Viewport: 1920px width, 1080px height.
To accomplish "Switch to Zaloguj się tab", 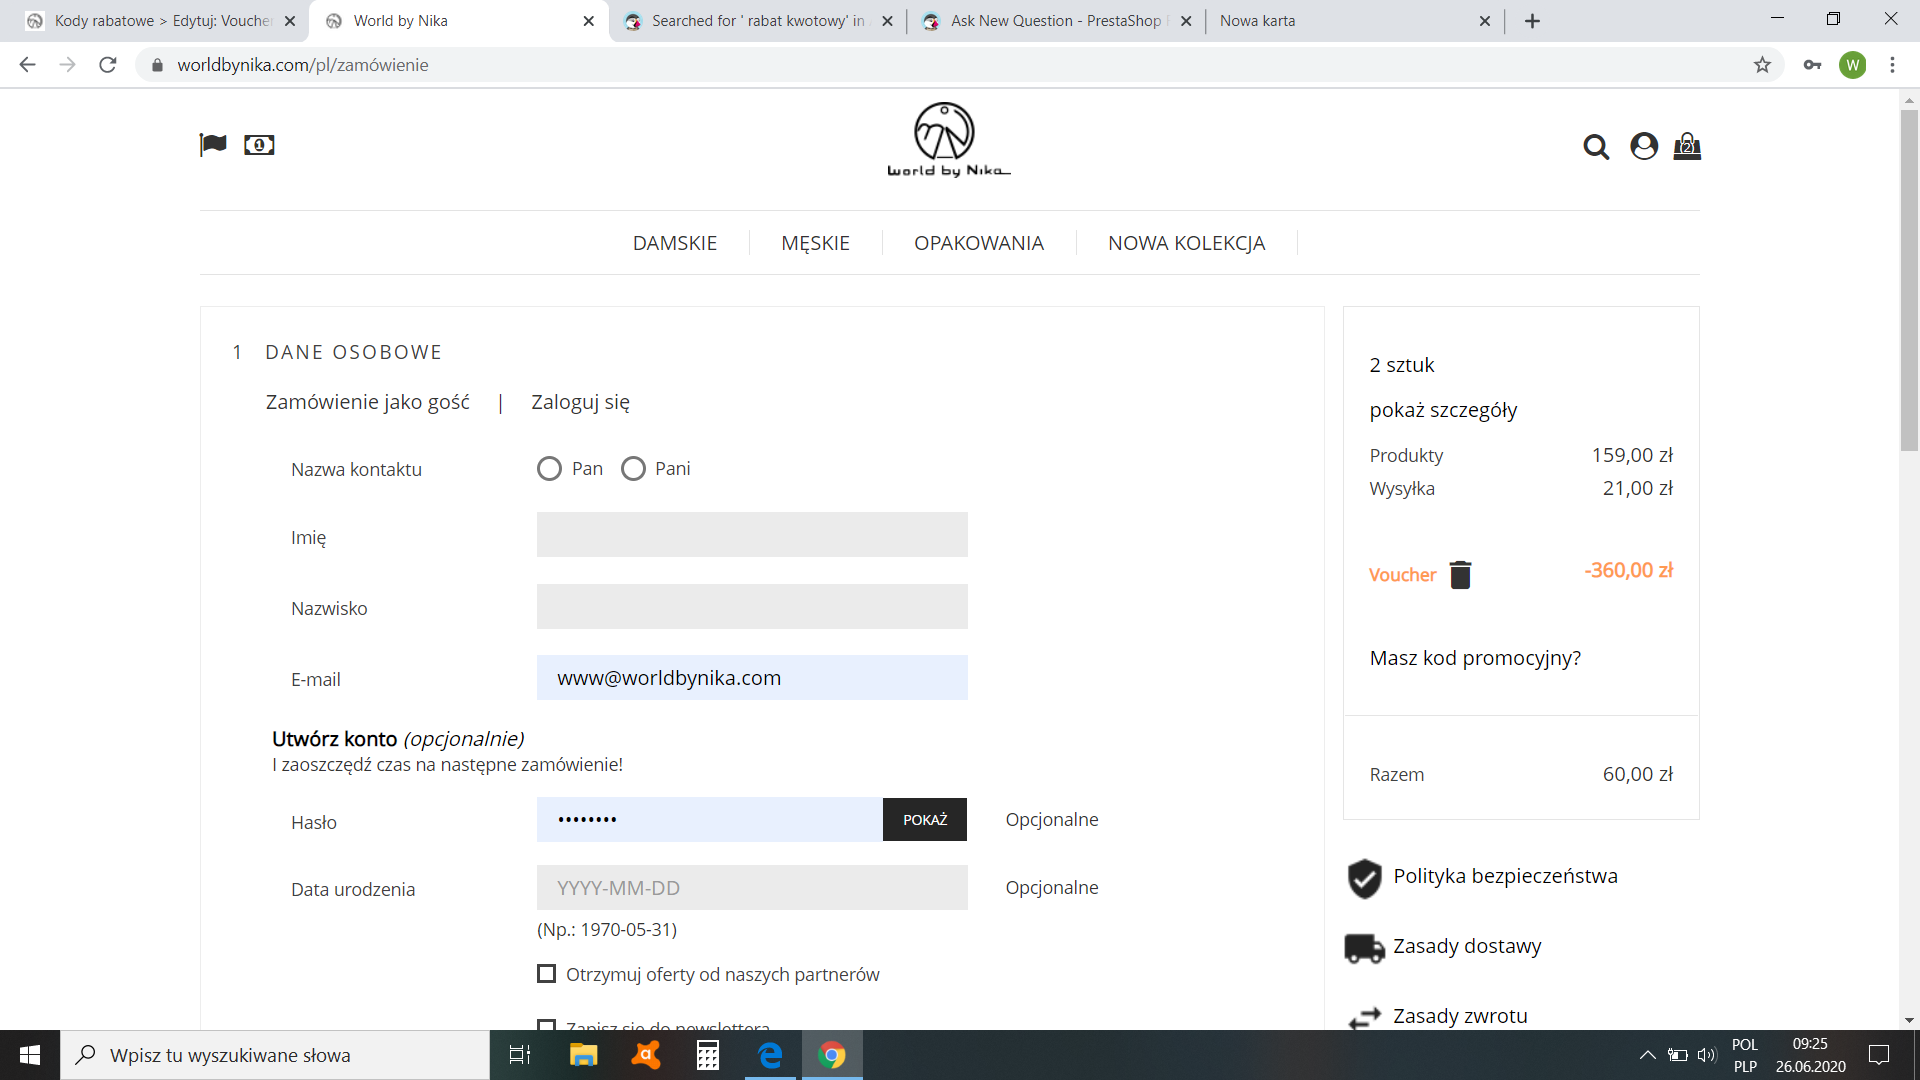I will click(x=580, y=402).
